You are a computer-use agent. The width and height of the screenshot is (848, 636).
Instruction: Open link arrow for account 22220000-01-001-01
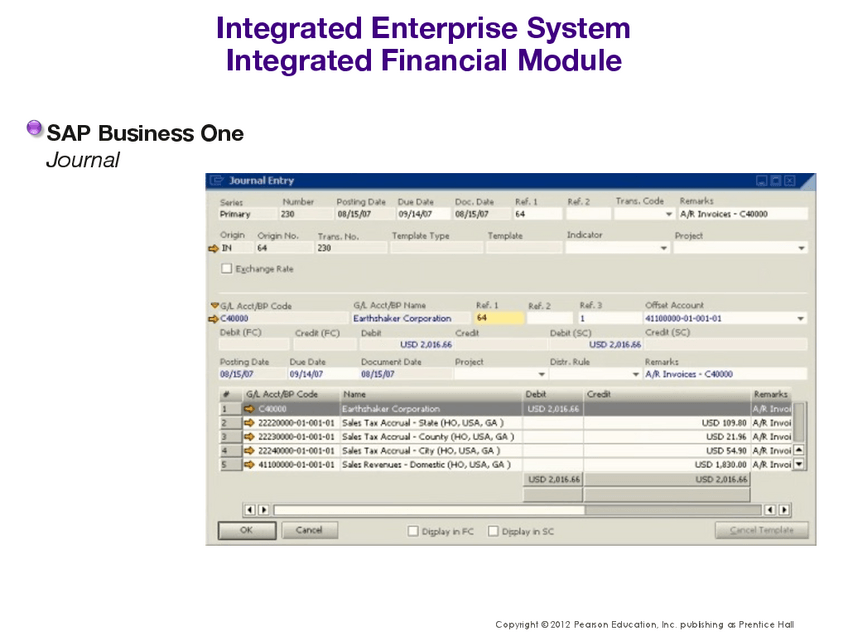tap(249, 423)
